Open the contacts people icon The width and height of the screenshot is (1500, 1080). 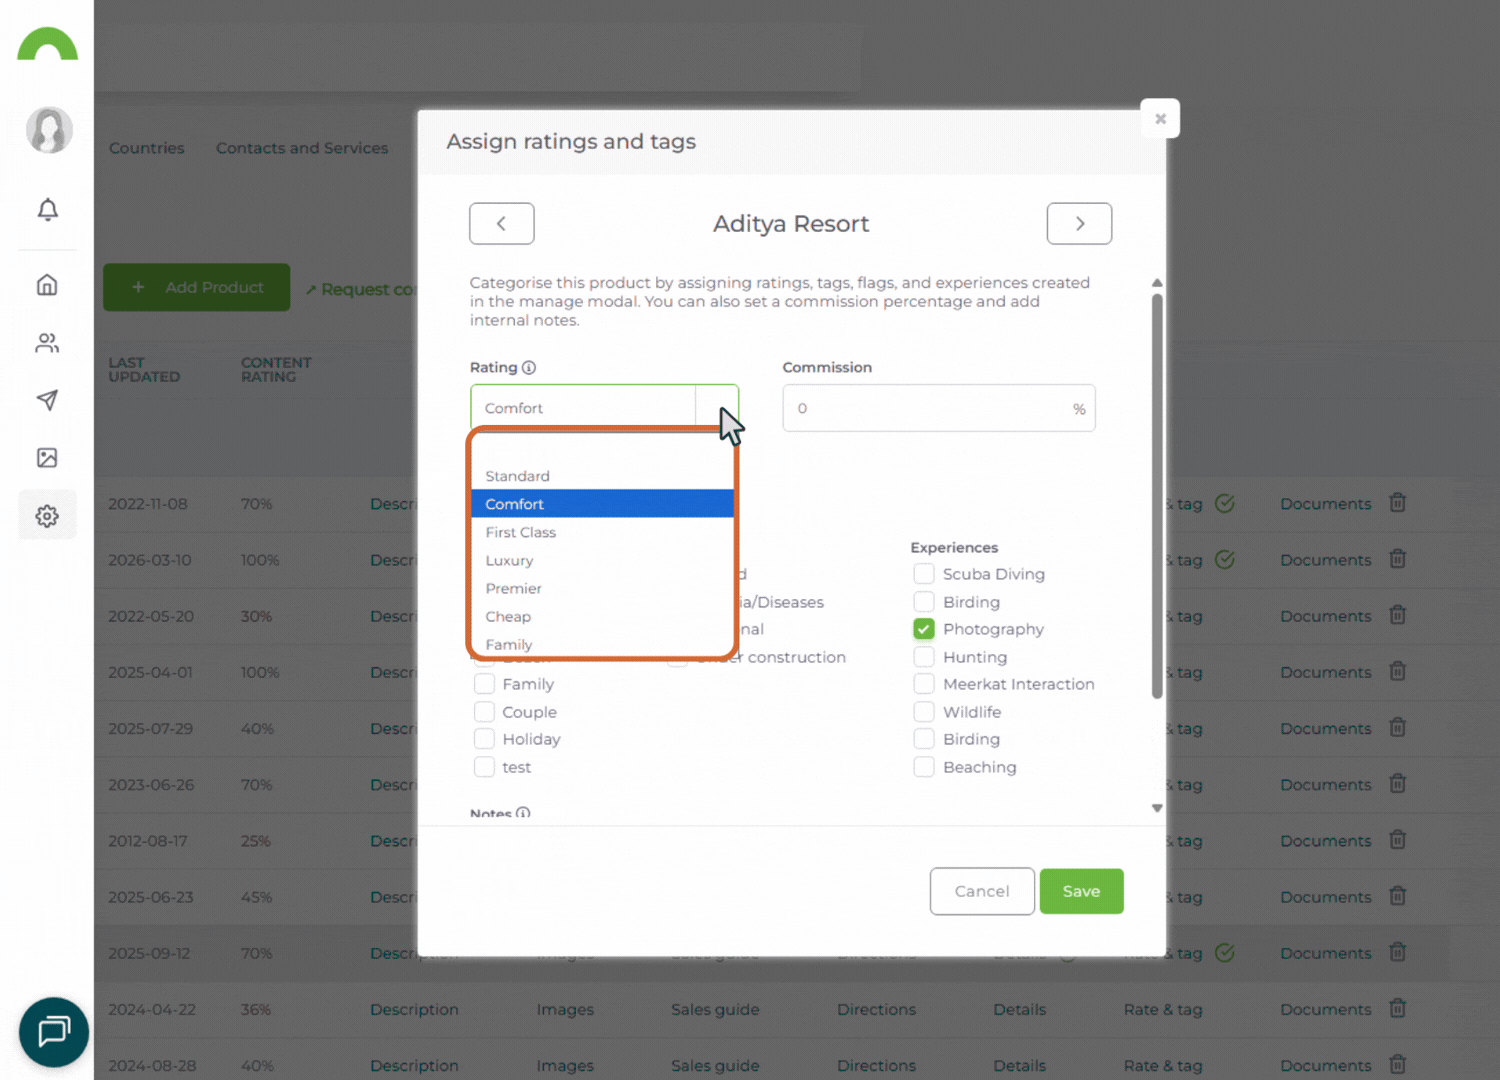pyautogui.click(x=47, y=343)
